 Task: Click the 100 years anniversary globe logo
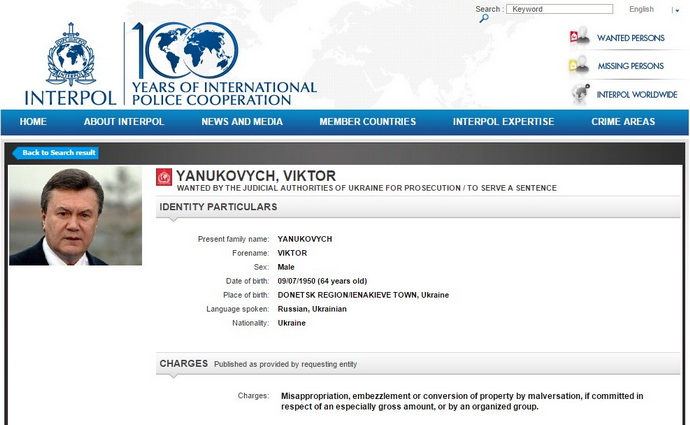[x=185, y=50]
